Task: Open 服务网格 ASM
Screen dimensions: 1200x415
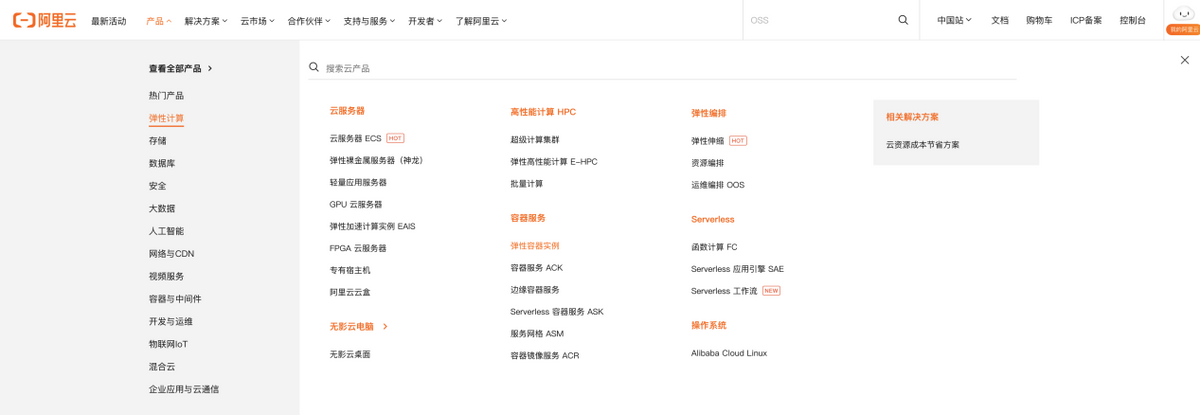Action: tap(537, 334)
